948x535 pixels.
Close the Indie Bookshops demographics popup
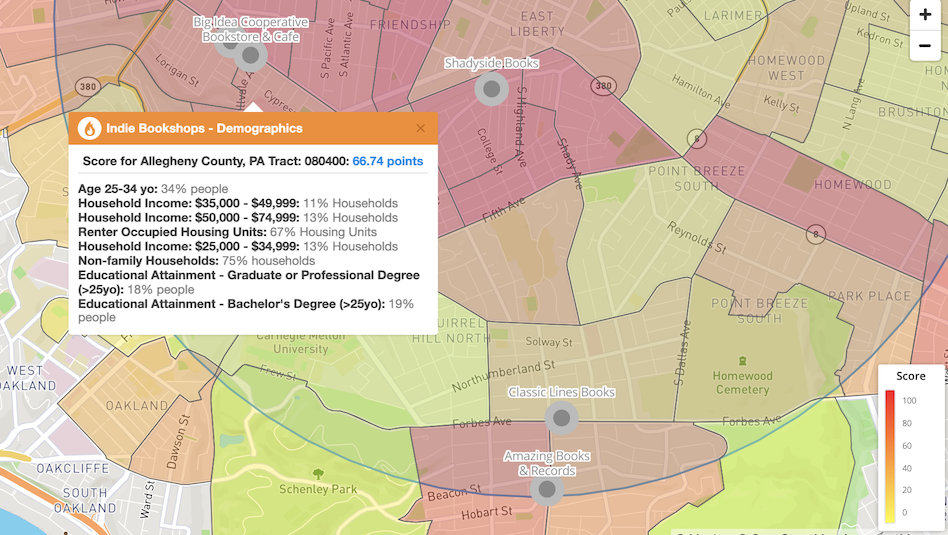pyautogui.click(x=420, y=128)
